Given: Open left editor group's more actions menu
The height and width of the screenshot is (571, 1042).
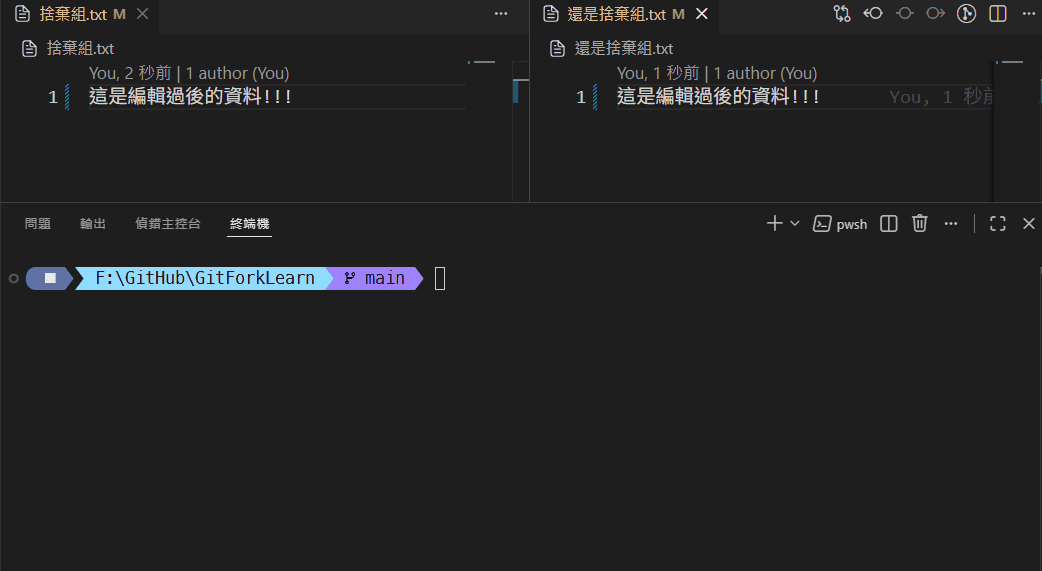Looking at the screenshot, I should 501,14.
